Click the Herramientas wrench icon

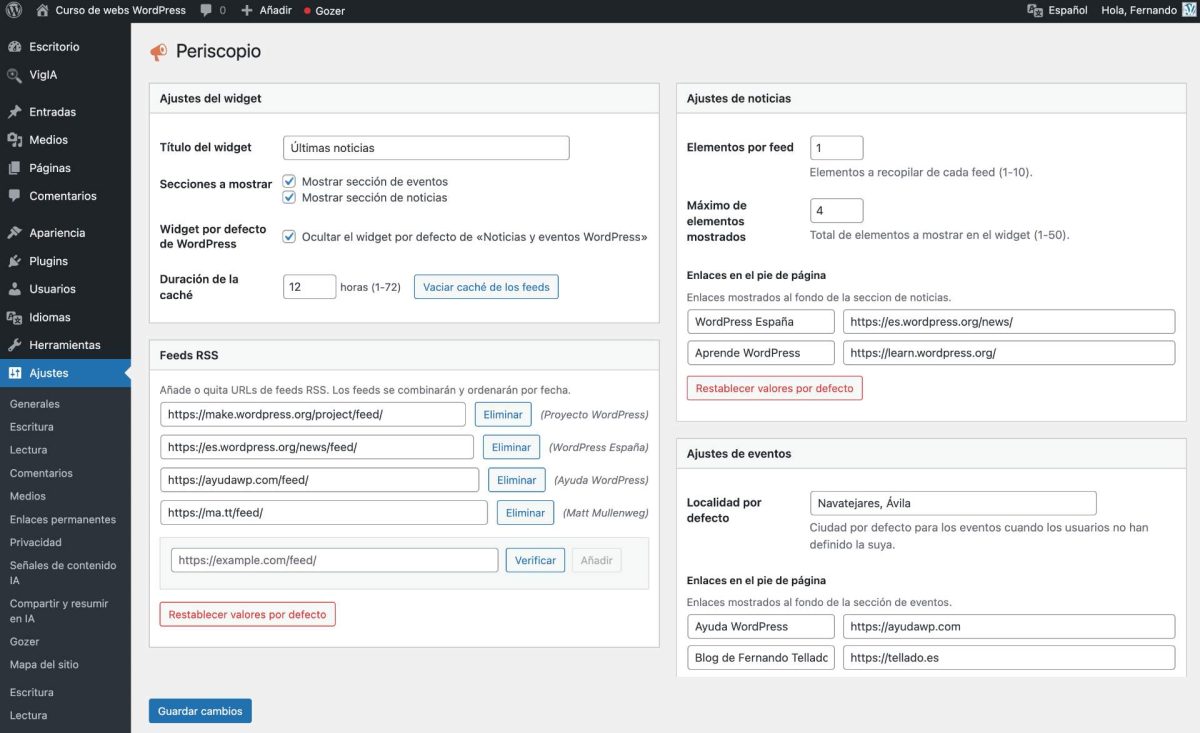(x=14, y=345)
